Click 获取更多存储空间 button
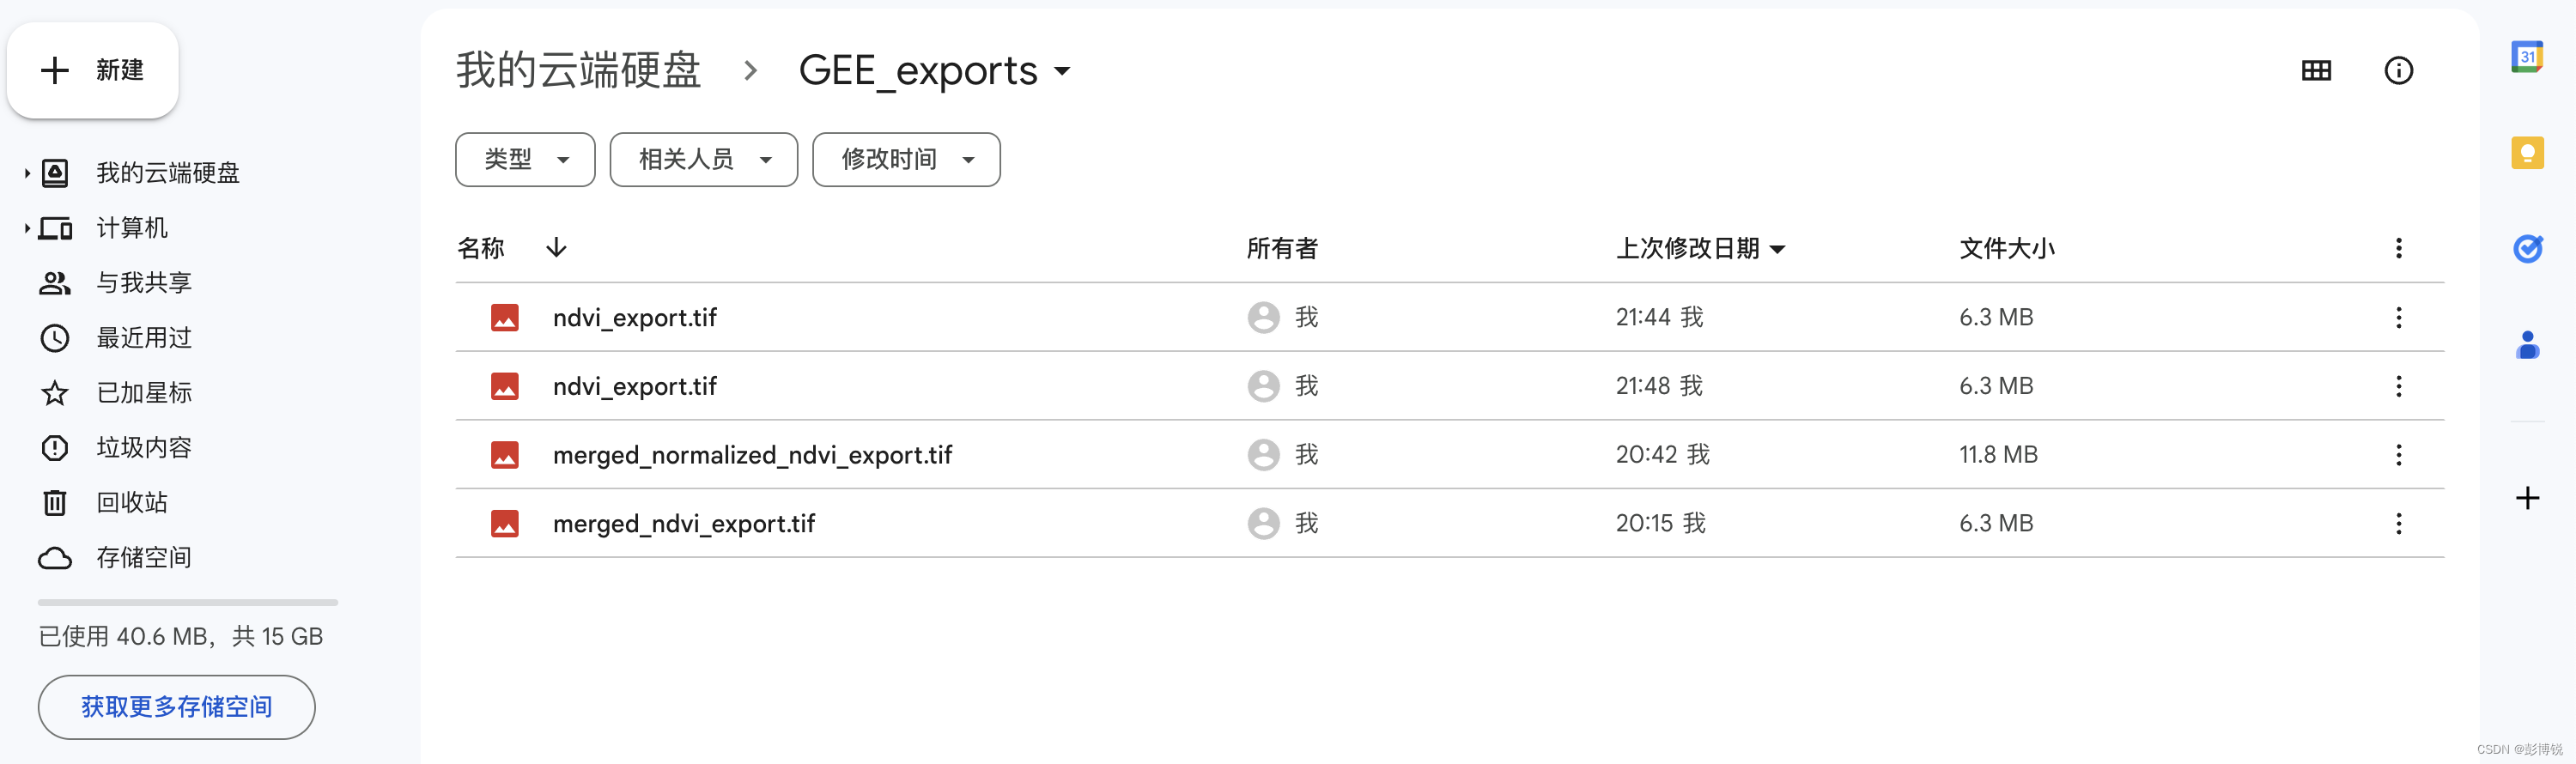Image resolution: width=2576 pixels, height=764 pixels. [x=176, y=707]
